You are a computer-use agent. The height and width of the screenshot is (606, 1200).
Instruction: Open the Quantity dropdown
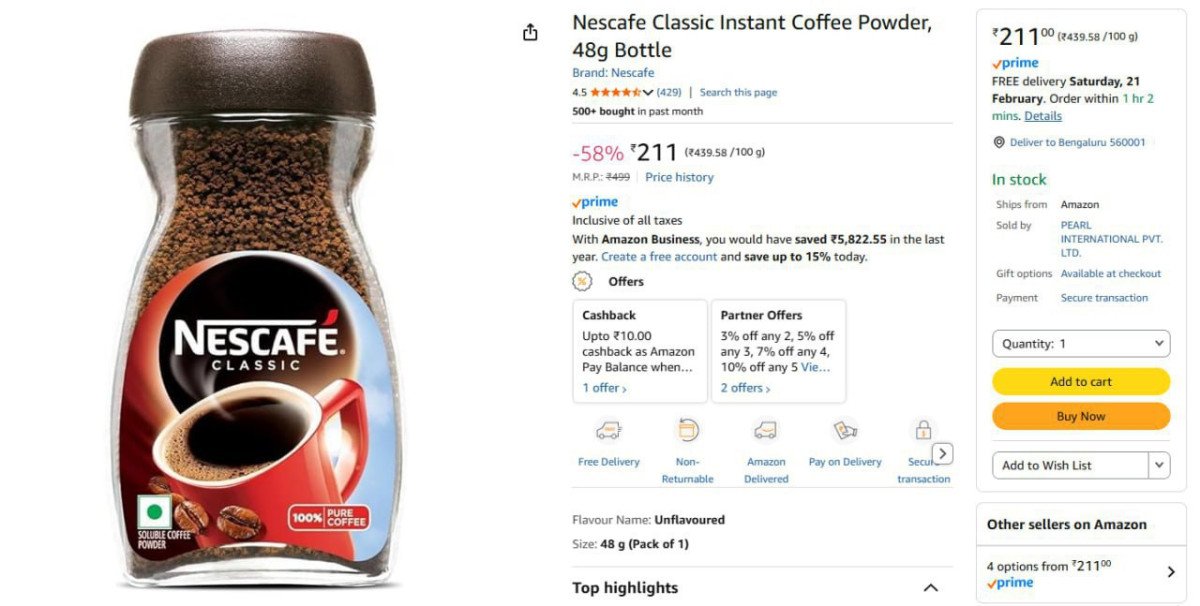1081,343
